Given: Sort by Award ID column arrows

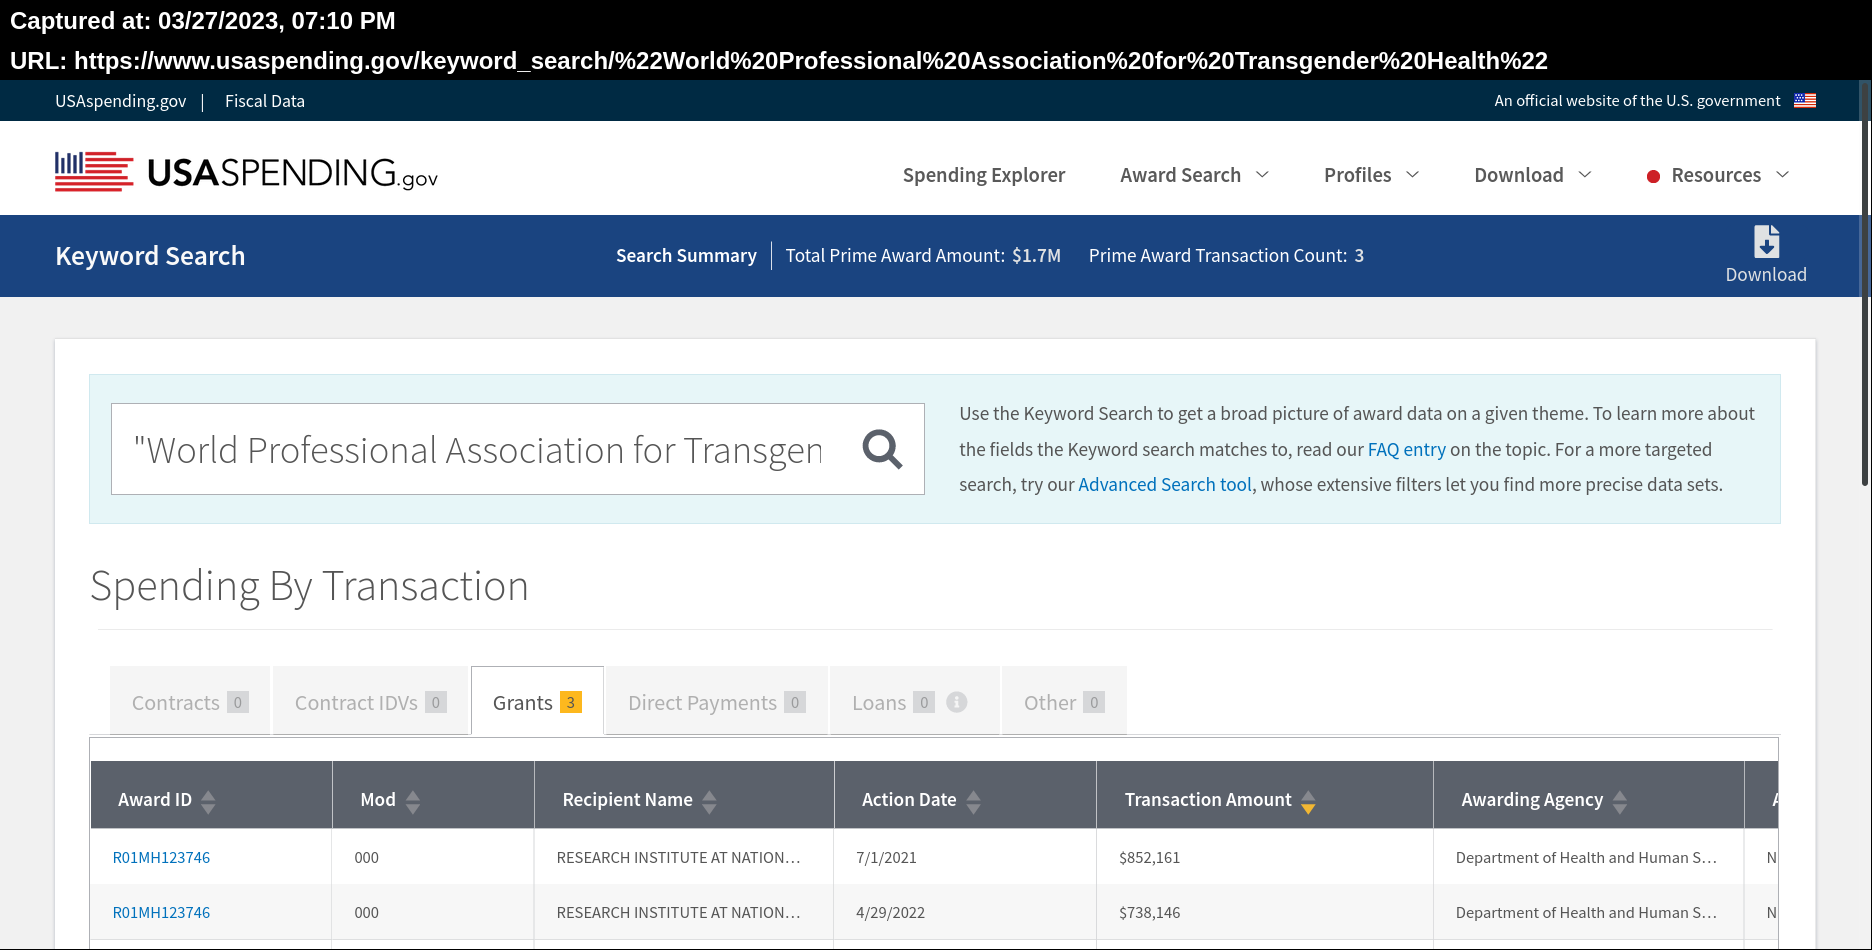Looking at the screenshot, I should pos(208,801).
